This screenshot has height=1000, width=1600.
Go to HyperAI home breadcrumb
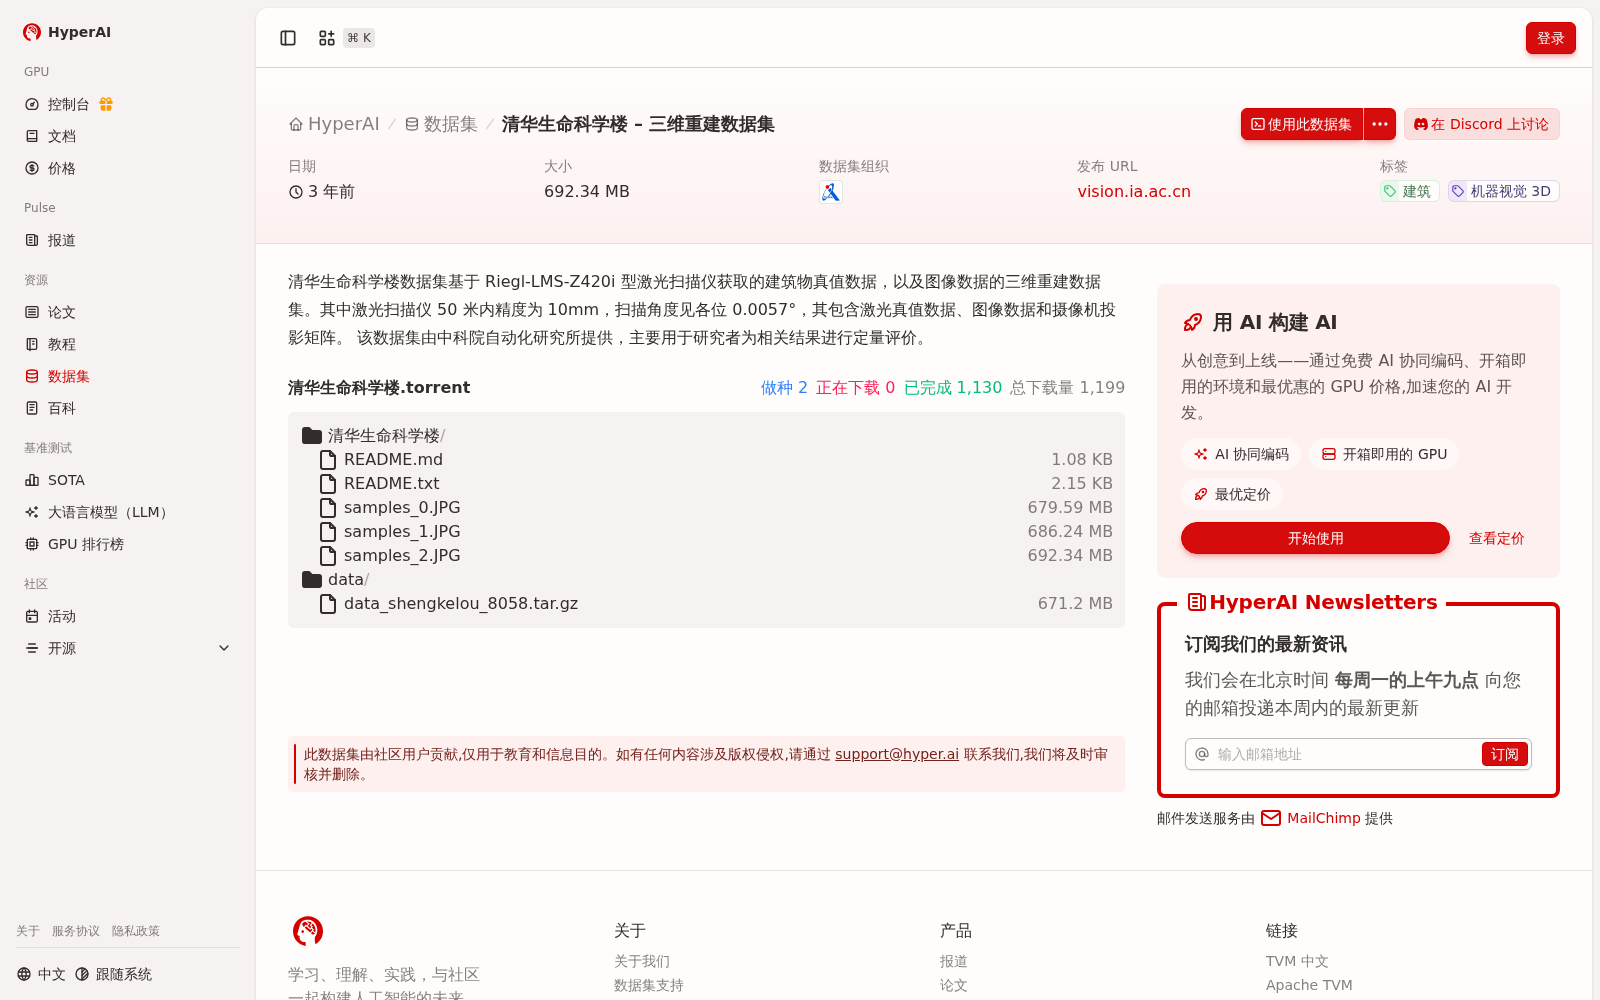pos(334,124)
